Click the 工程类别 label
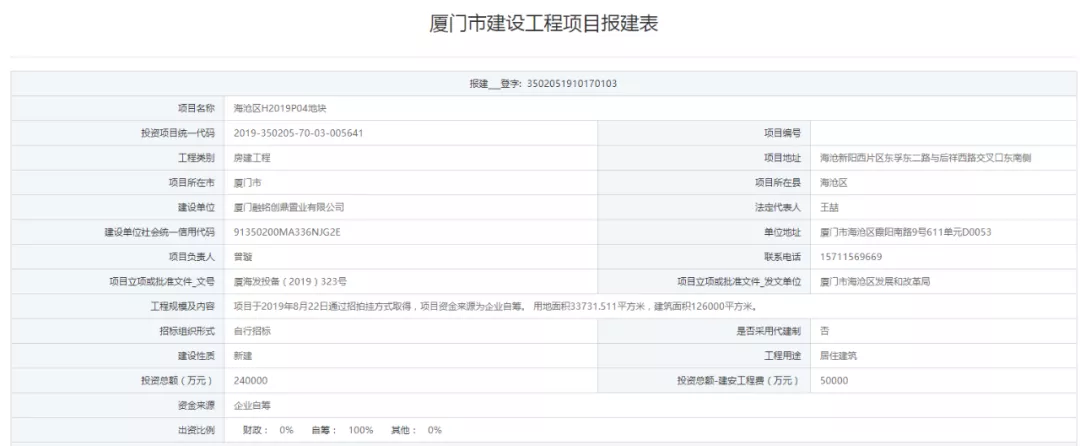 click(196, 158)
